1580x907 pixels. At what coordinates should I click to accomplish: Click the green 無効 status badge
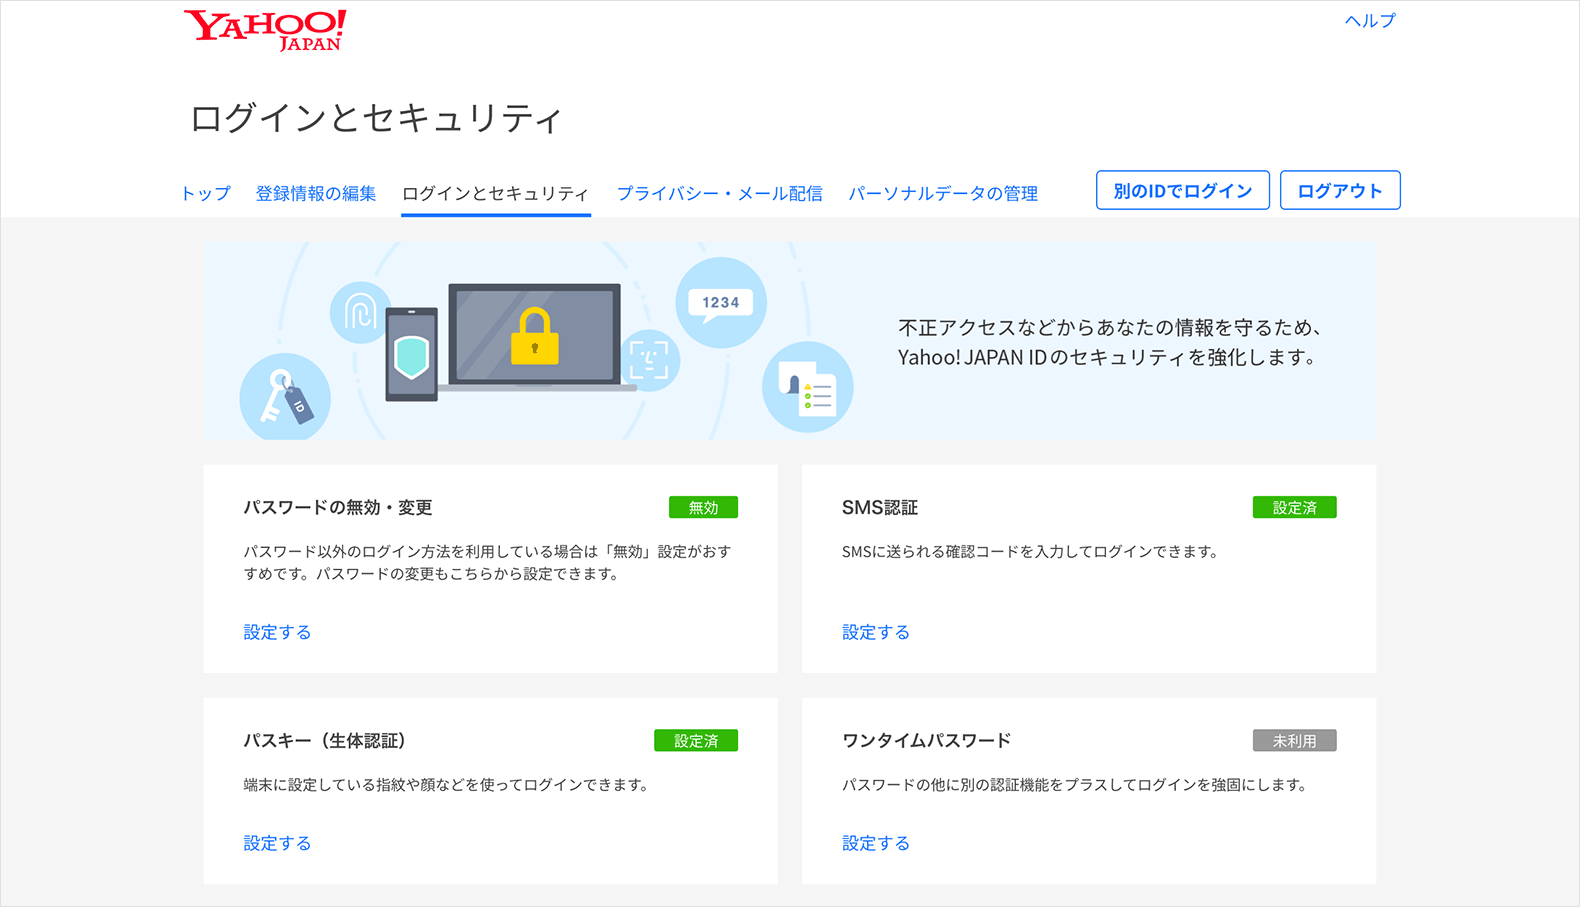click(703, 507)
